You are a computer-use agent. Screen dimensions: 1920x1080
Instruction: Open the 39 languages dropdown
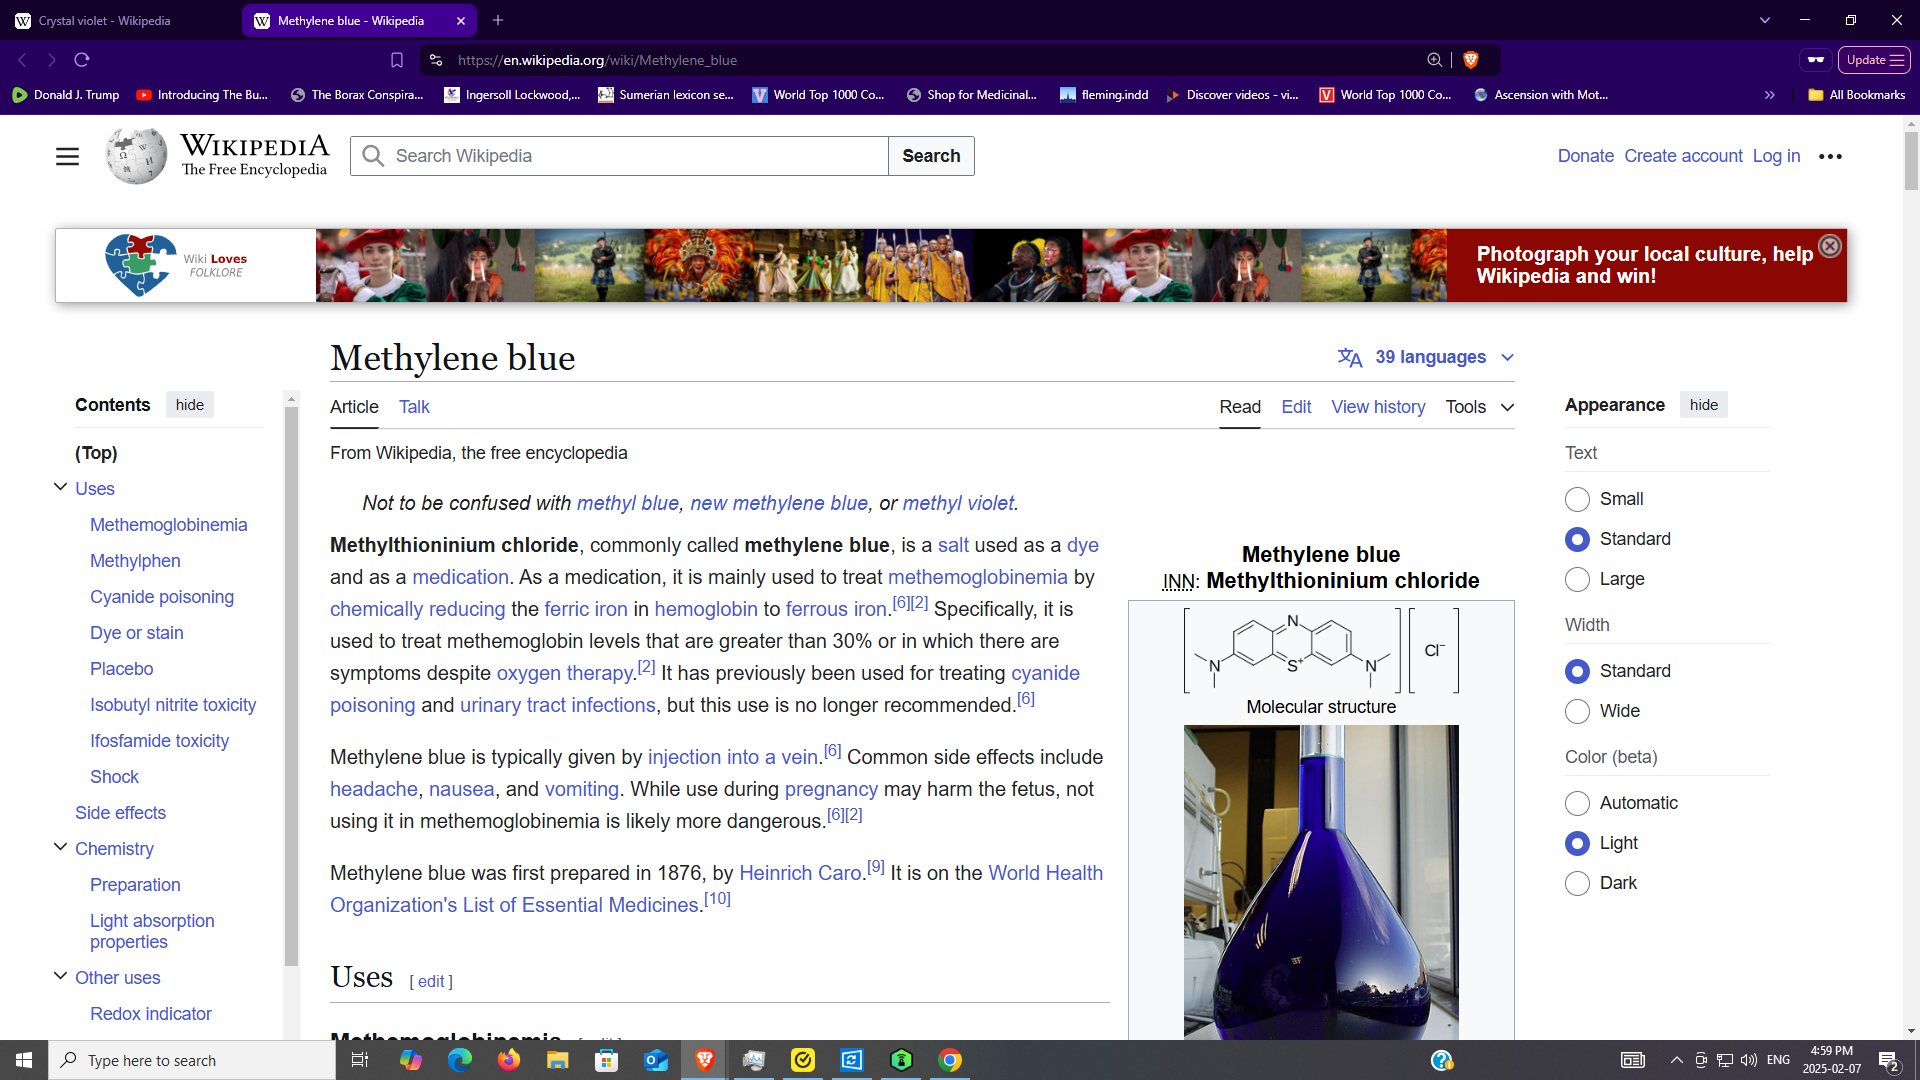click(x=1427, y=357)
